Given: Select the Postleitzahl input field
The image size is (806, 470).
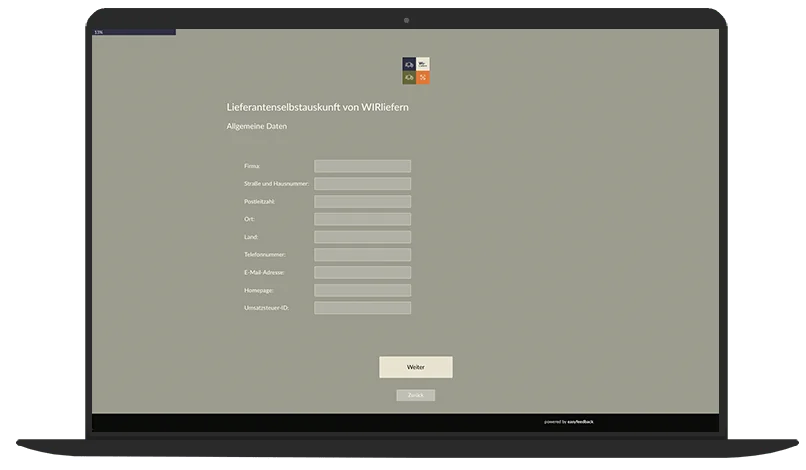Looking at the screenshot, I should point(362,202).
